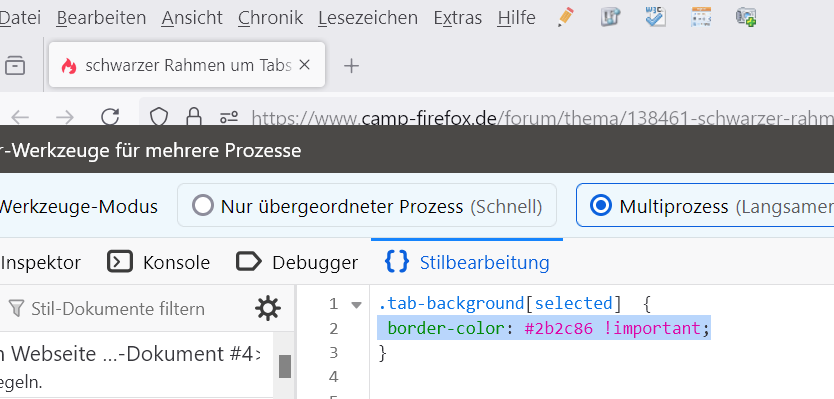834x399 pixels.
Task: Click the padlock site security icon
Action: click(x=194, y=117)
